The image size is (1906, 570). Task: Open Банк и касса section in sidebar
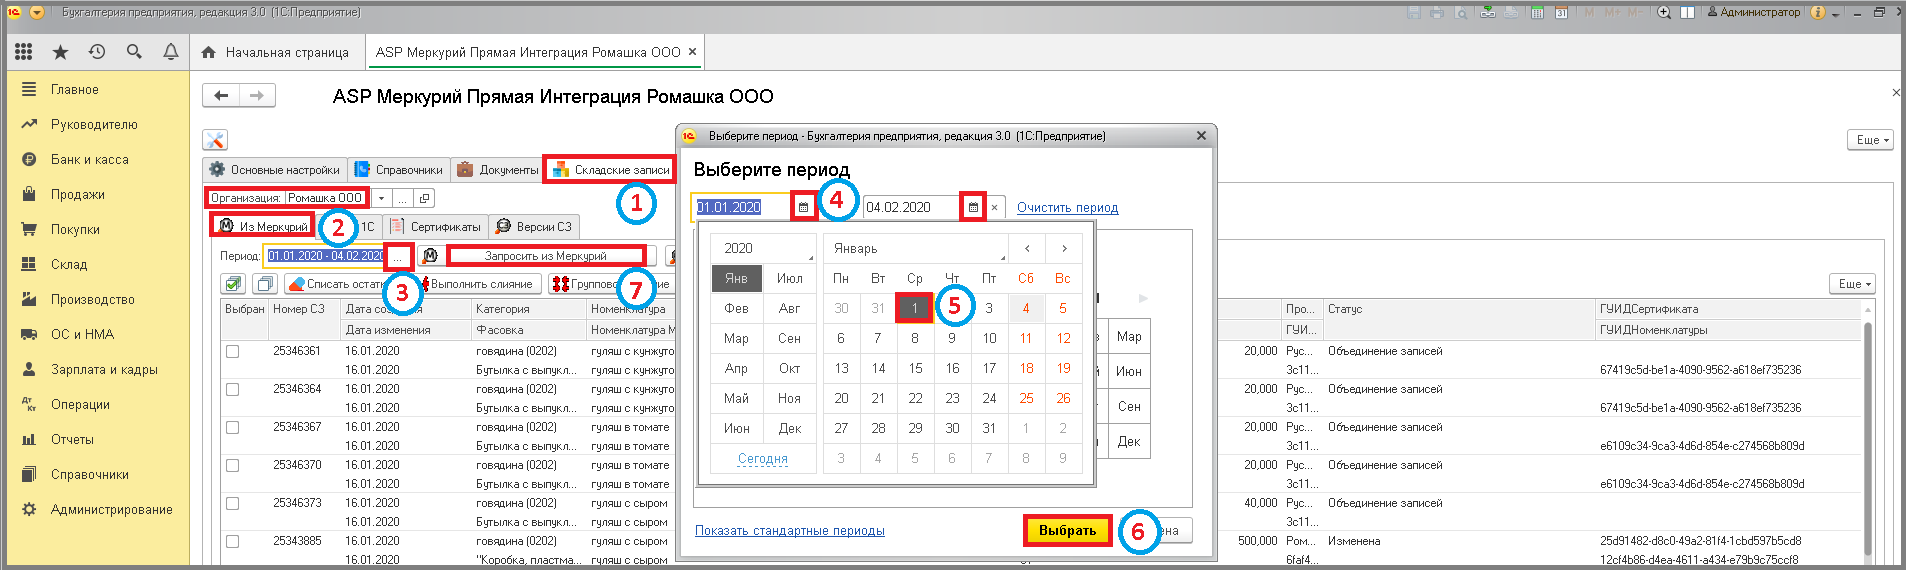90,159
